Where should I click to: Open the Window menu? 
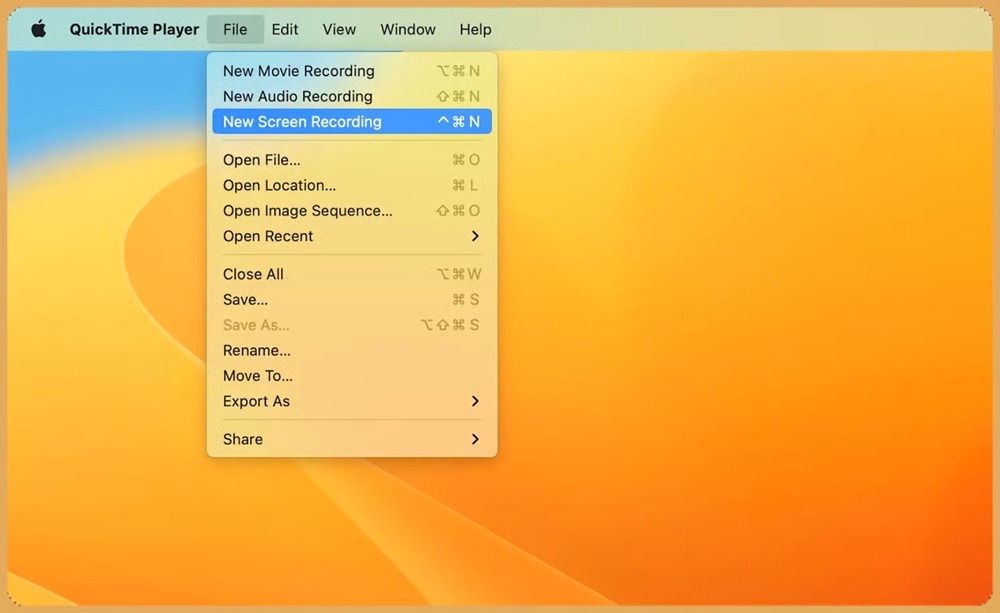(x=408, y=29)
